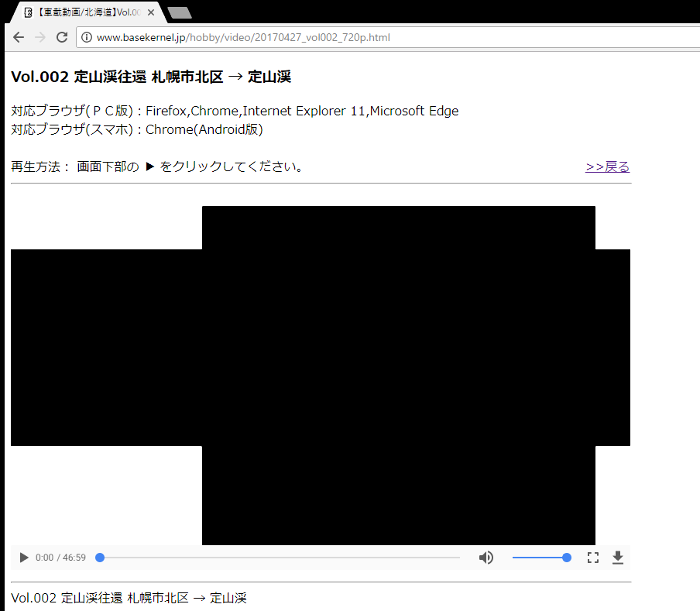The height and width of the screenshot is (611, 700).
Task: Click the Vol.002 caption below the video
Action: [x=128, y=598]
